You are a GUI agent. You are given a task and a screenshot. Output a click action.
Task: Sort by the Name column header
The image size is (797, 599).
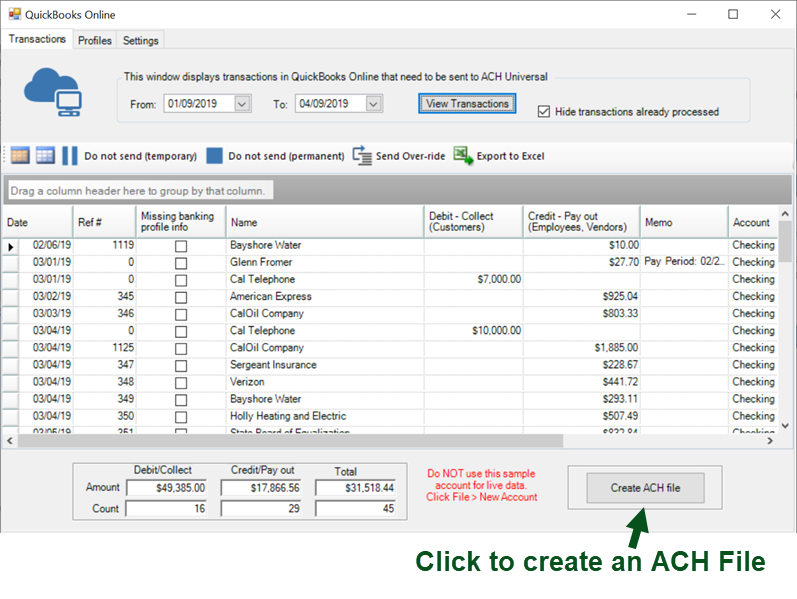(325, 222)
